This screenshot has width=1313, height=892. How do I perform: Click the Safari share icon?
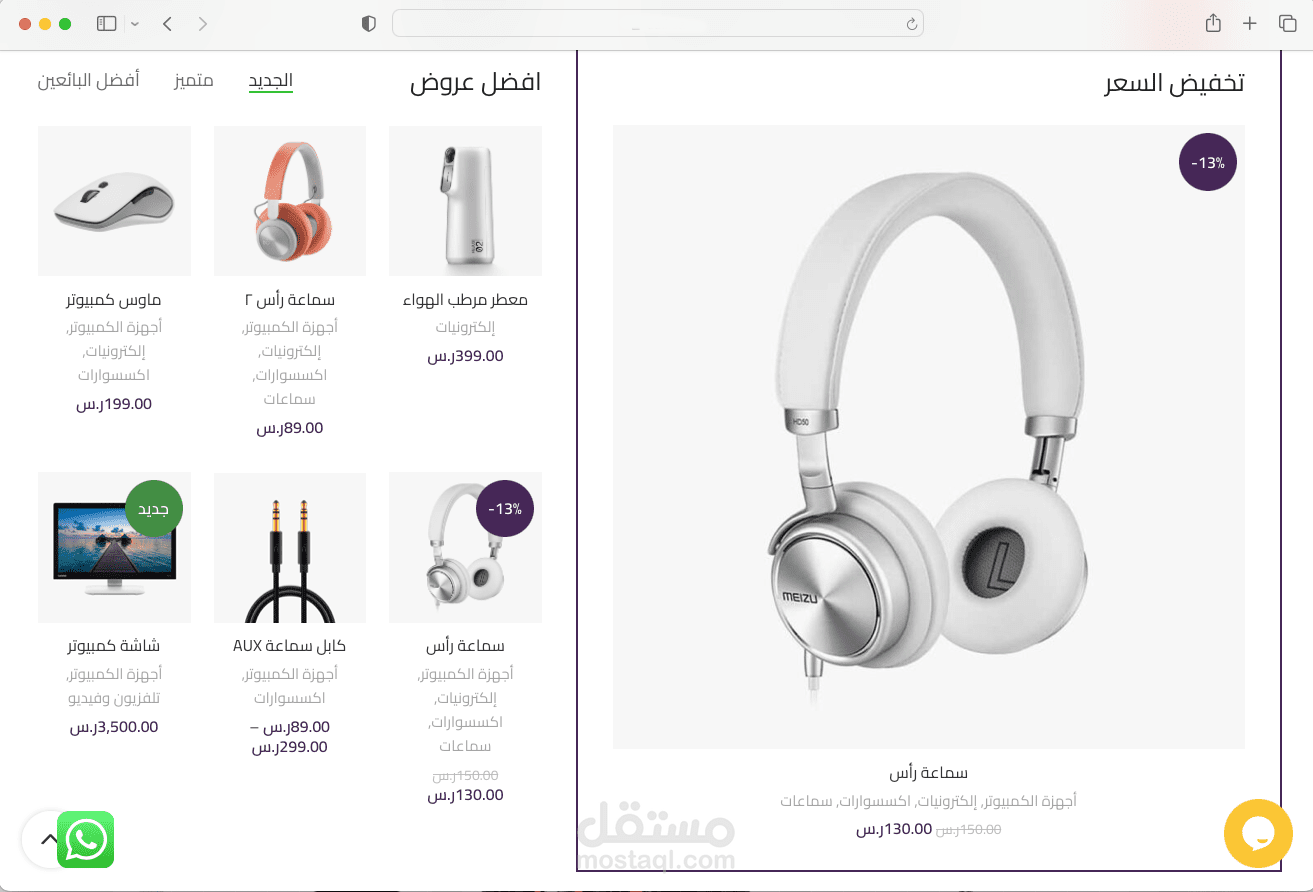[x=1213, y=23]
